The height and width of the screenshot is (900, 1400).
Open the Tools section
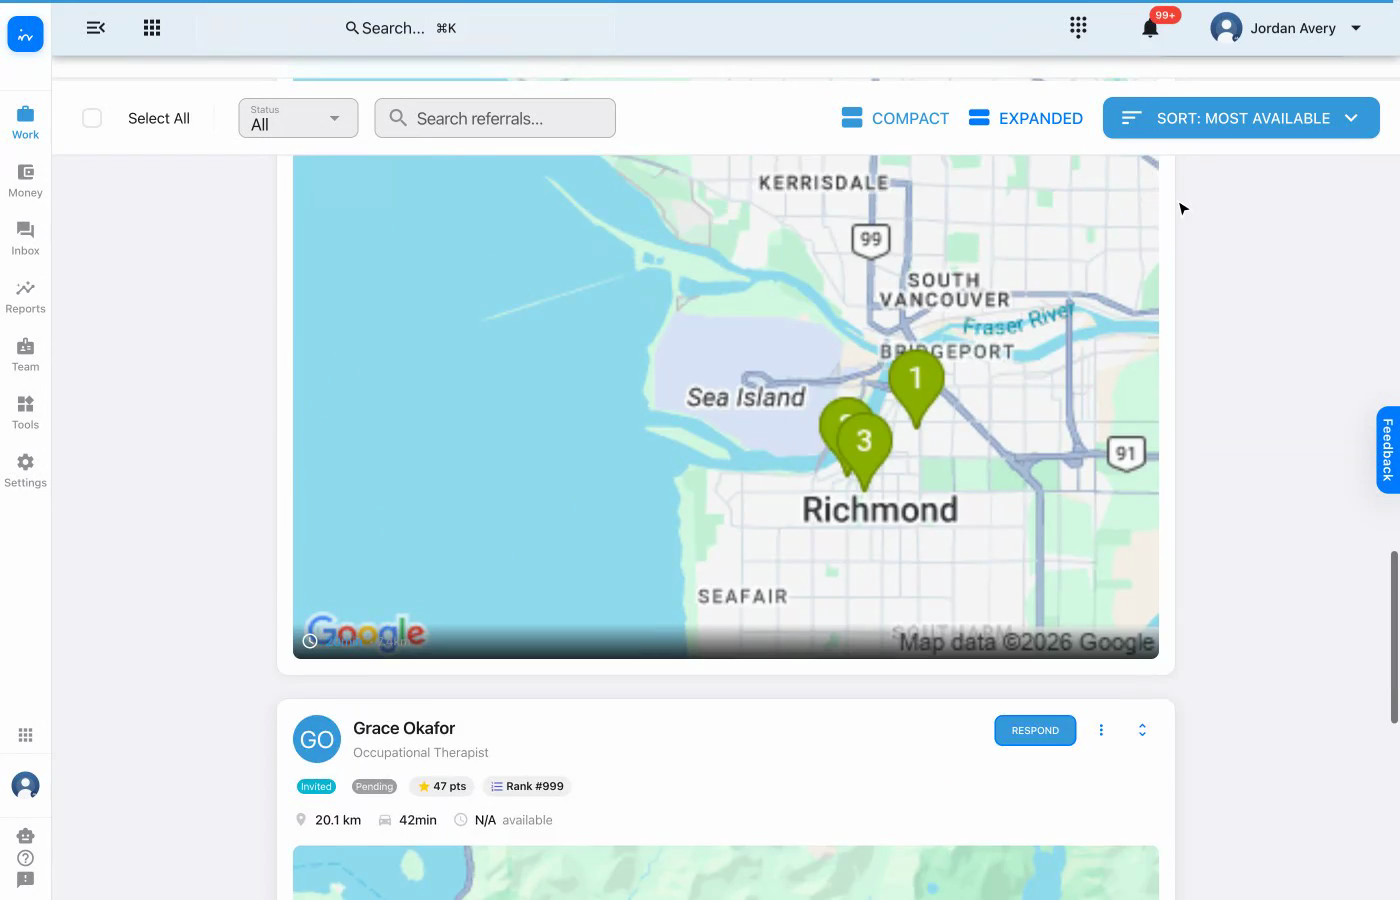point(25,413)
